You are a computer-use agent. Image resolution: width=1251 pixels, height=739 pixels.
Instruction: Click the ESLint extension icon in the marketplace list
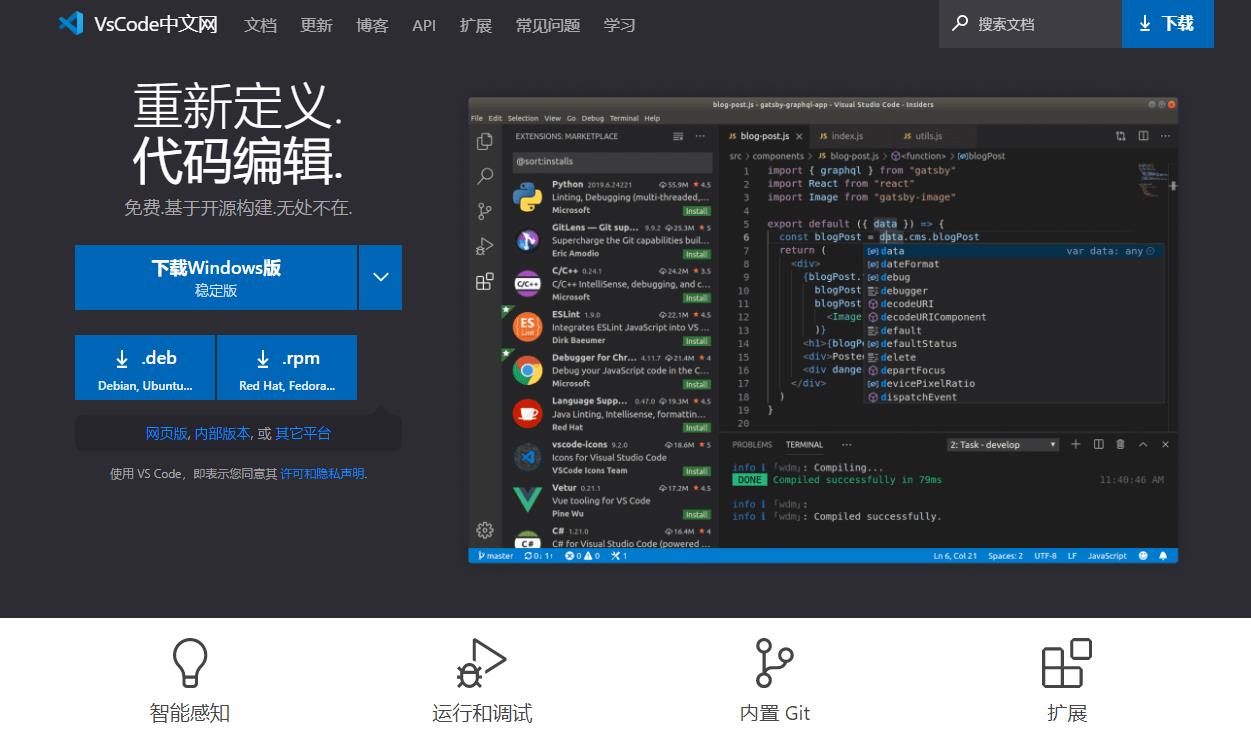528,327
